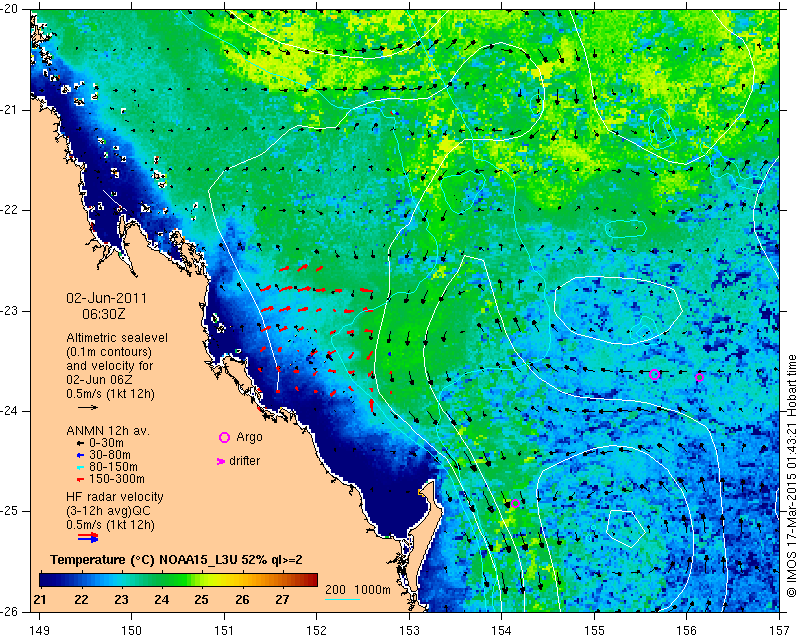Click the latitude axis label -23

(9, 310)
